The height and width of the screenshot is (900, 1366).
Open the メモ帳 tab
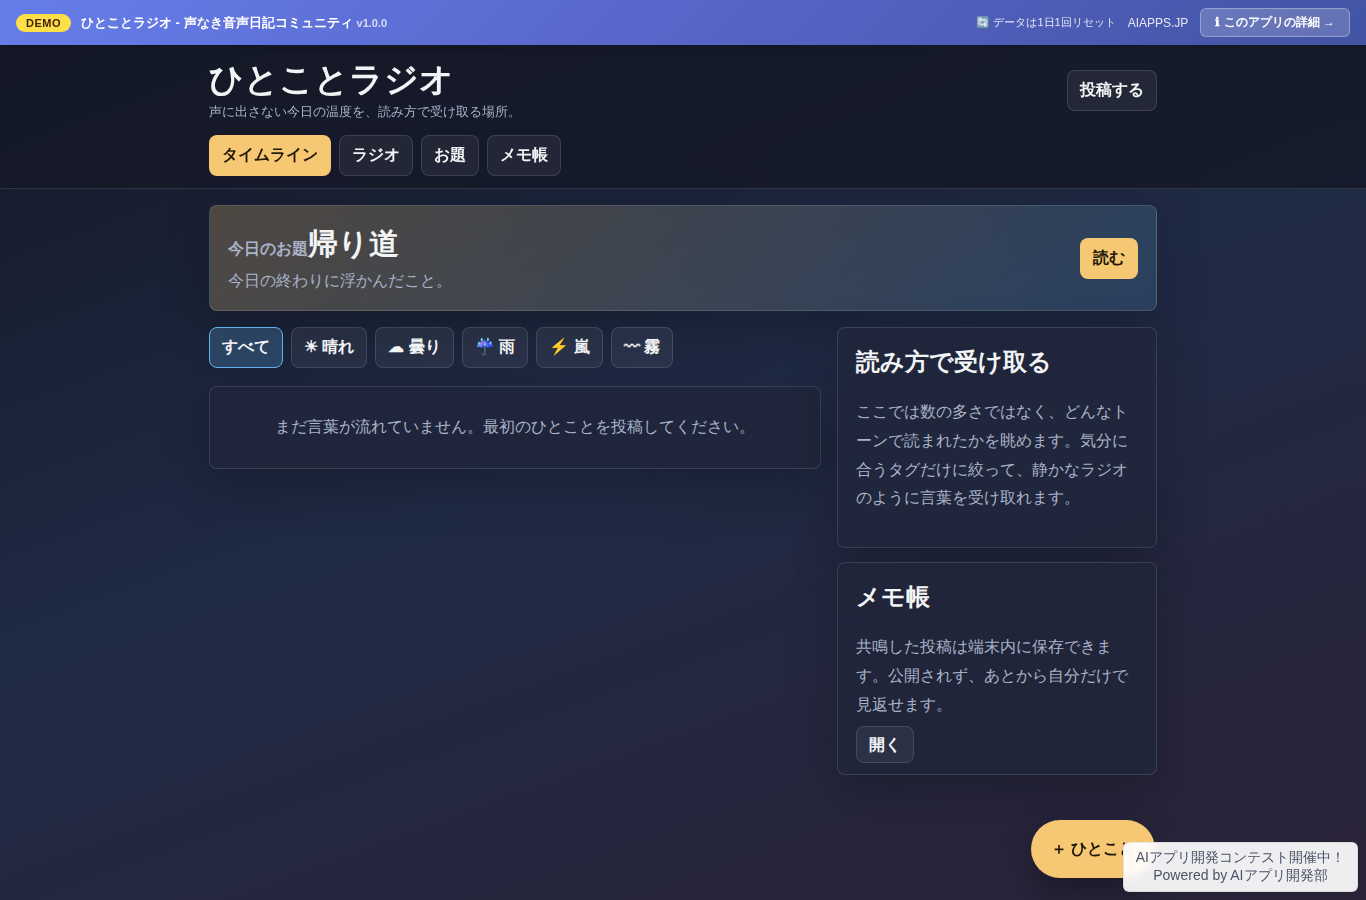[x=524, y=155]
